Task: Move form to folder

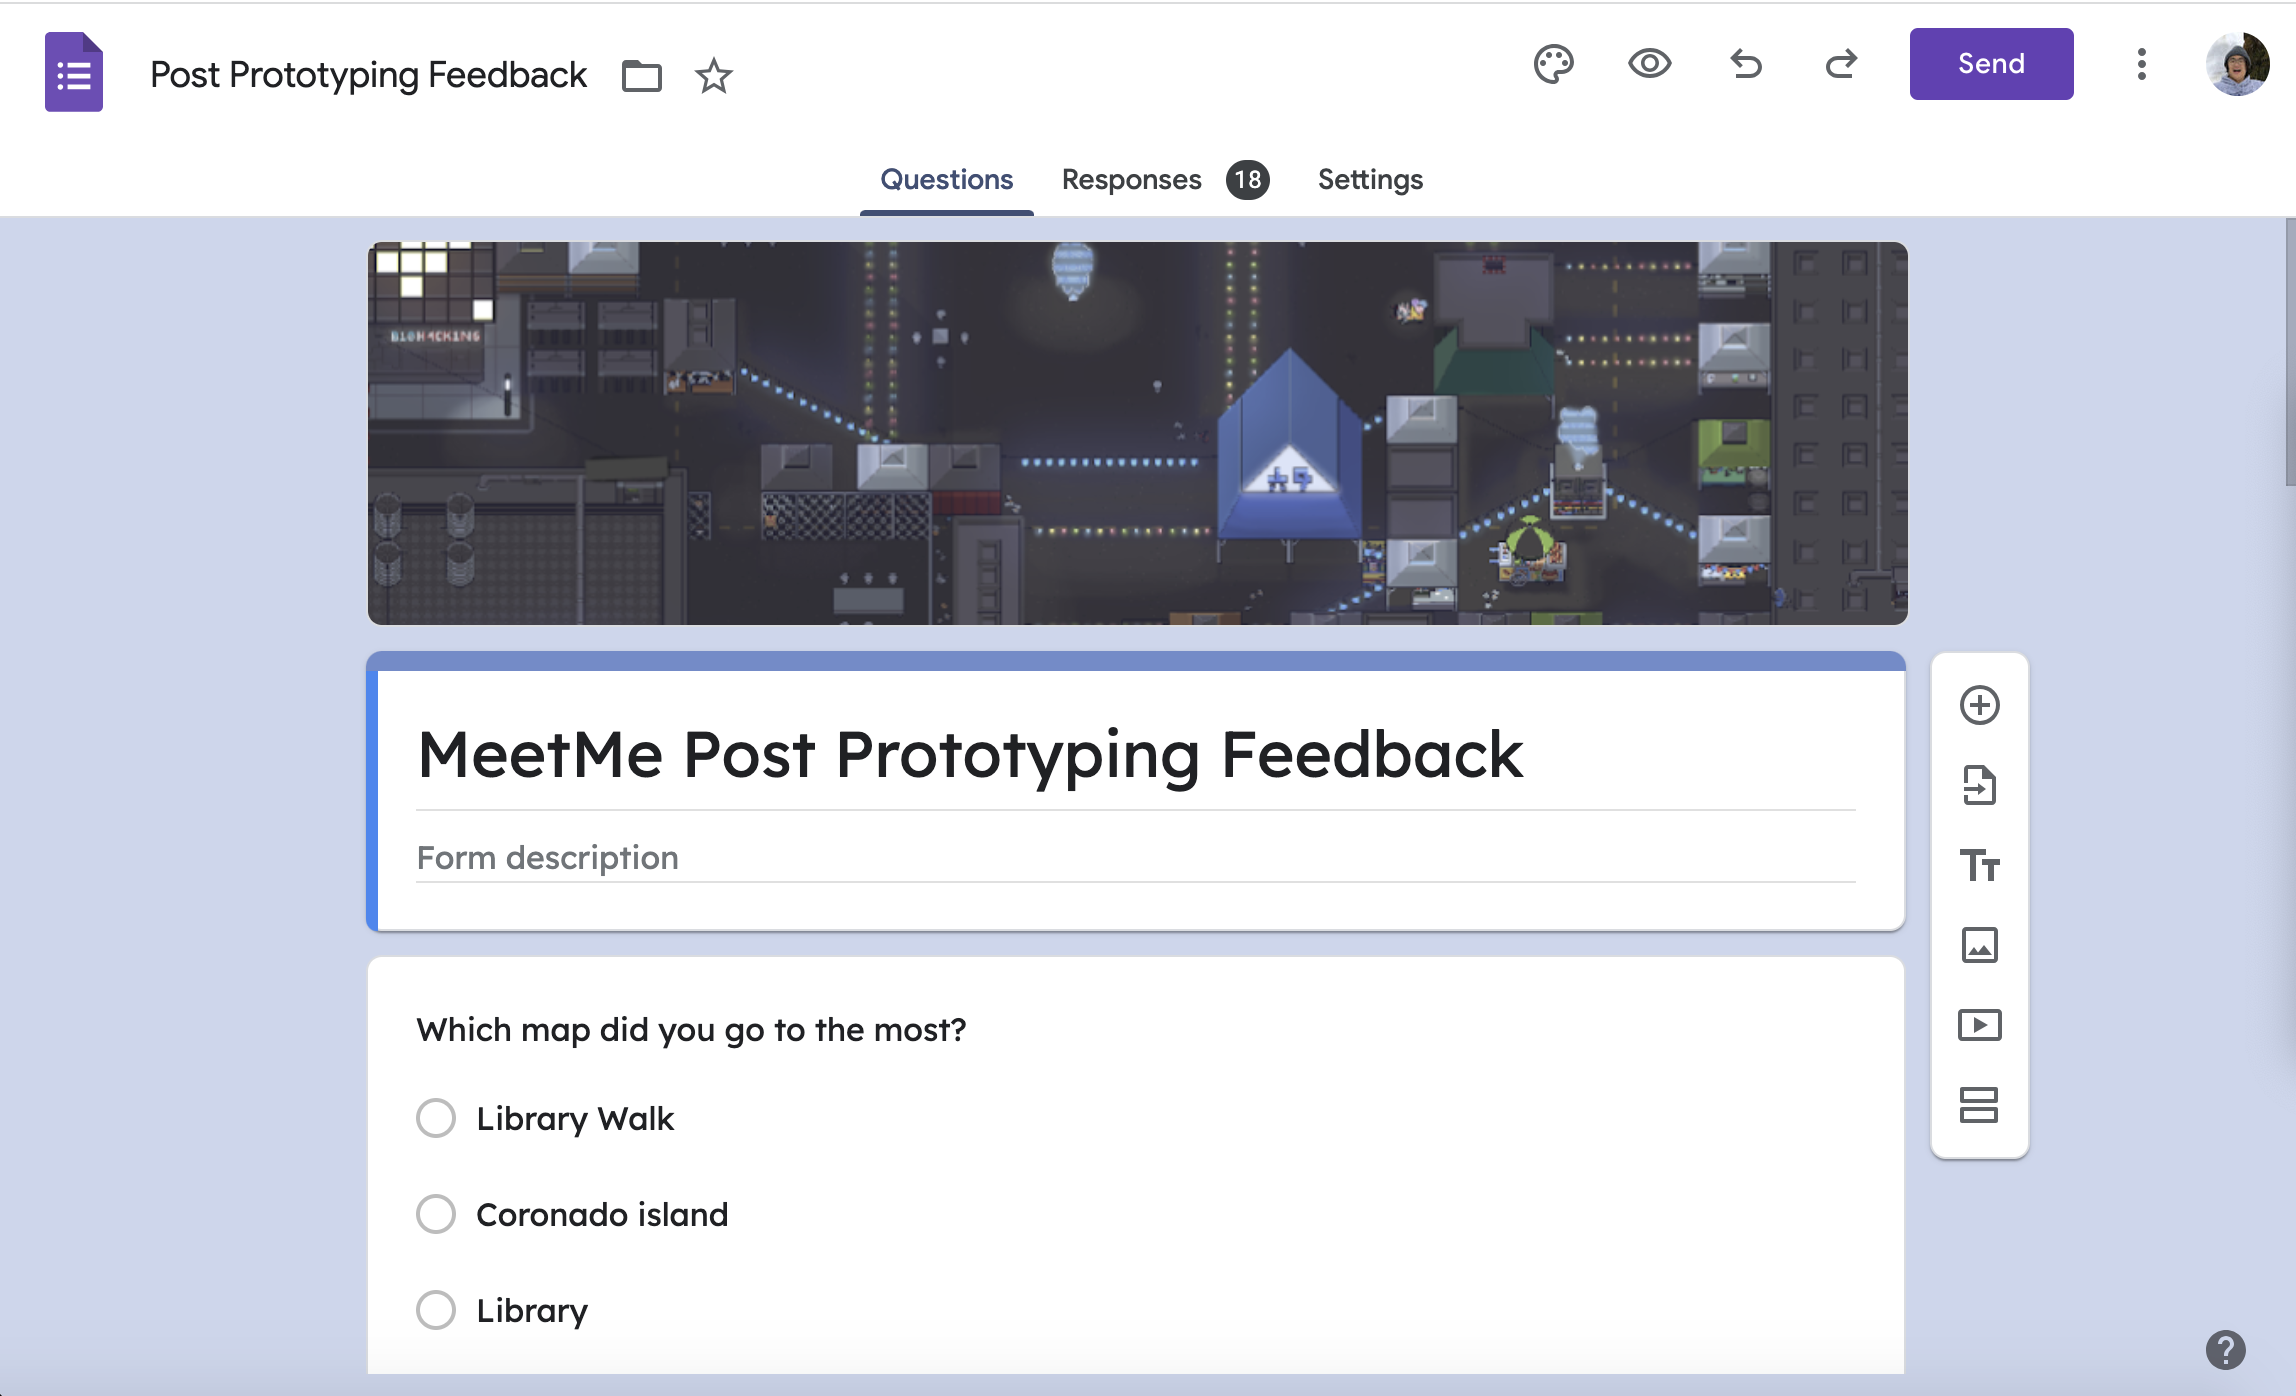Action: [641, 76]
